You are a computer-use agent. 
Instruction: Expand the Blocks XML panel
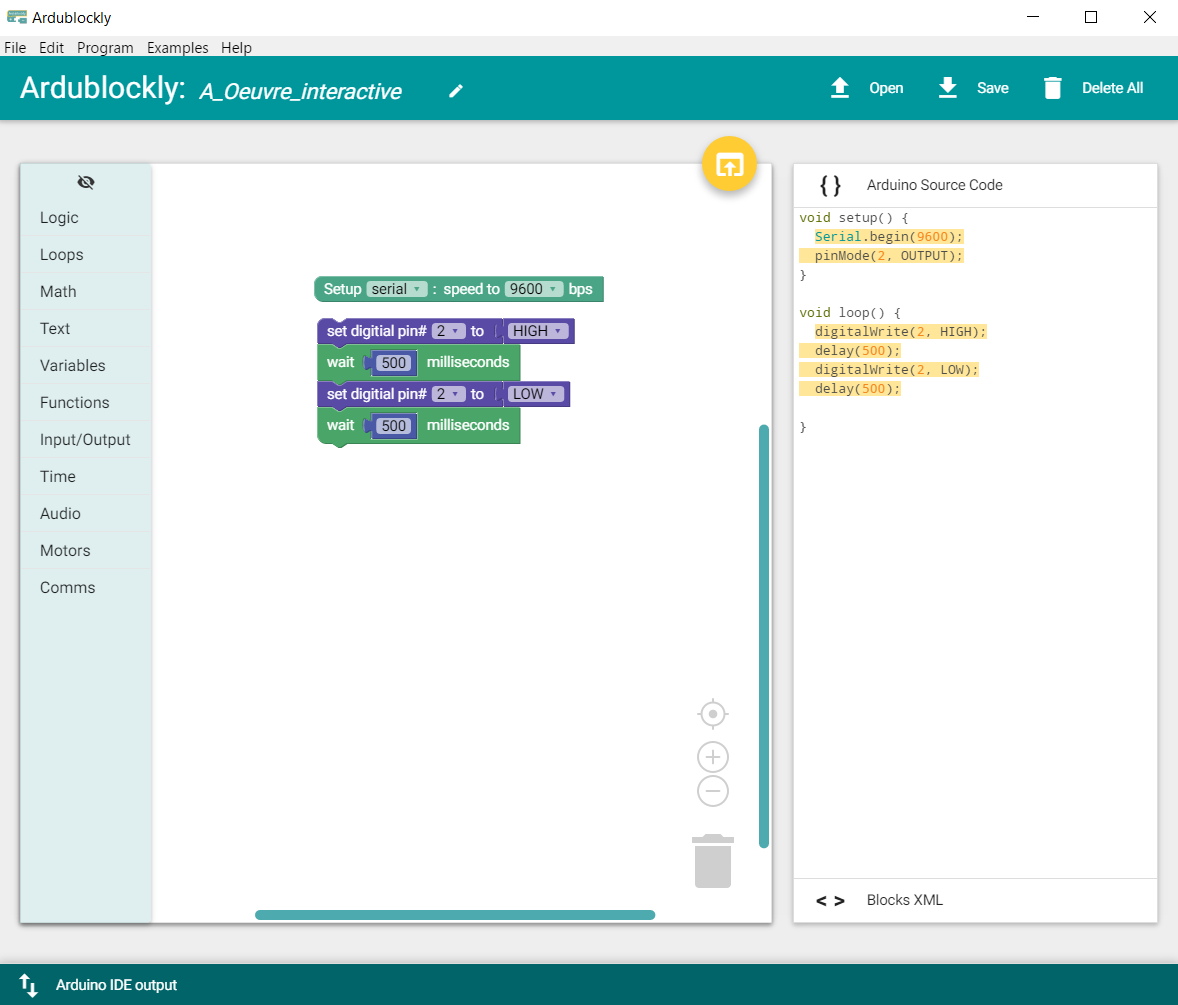(903, 900)
